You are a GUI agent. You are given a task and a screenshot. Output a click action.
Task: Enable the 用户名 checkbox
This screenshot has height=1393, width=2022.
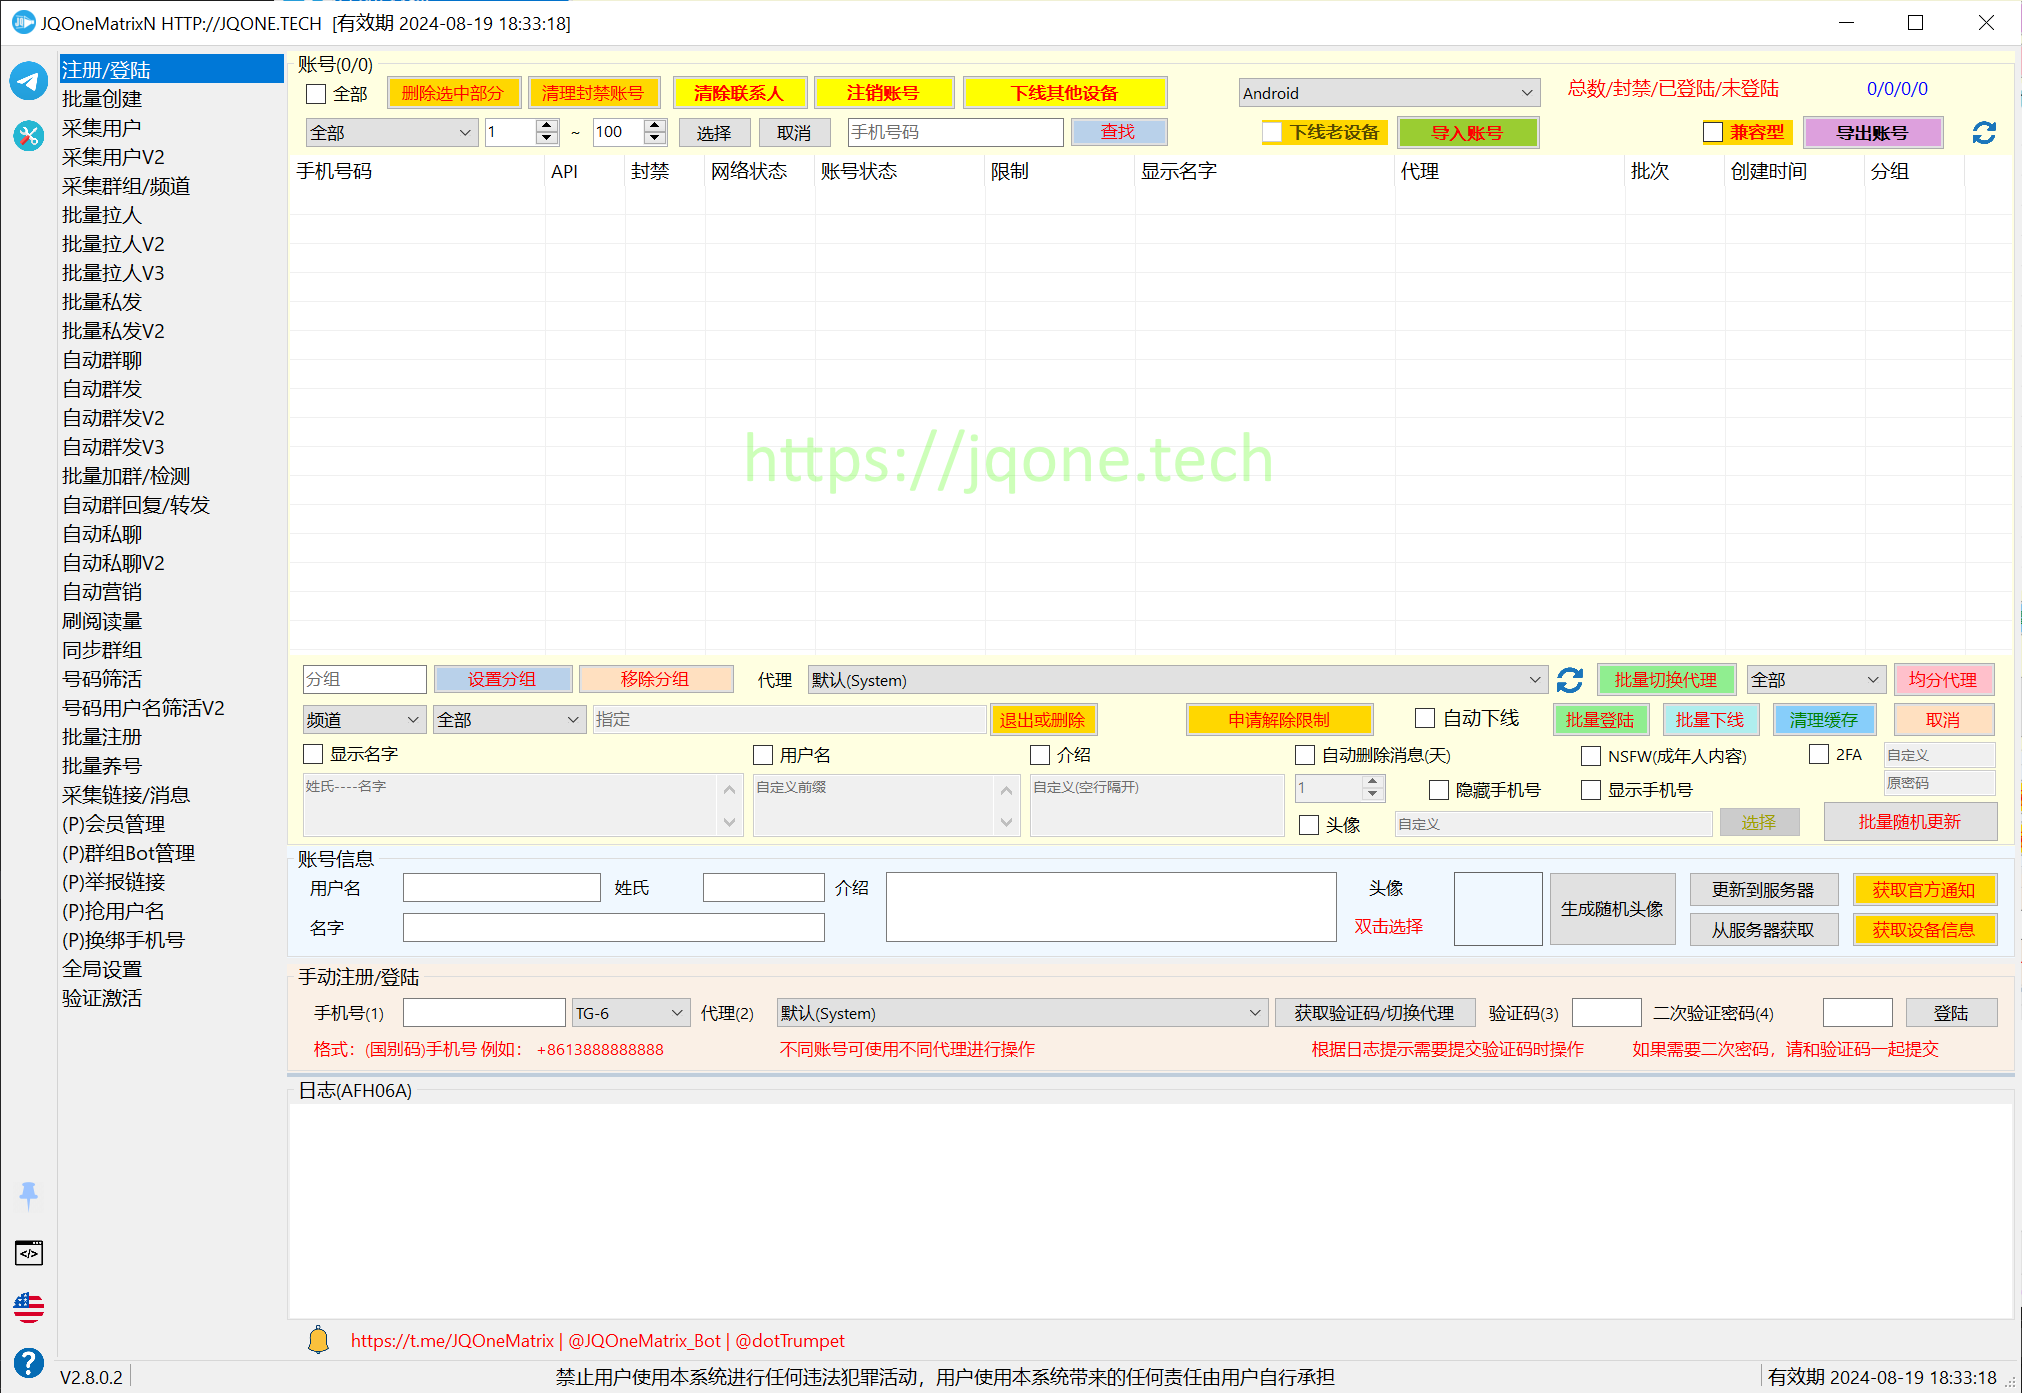click(763, 755)
